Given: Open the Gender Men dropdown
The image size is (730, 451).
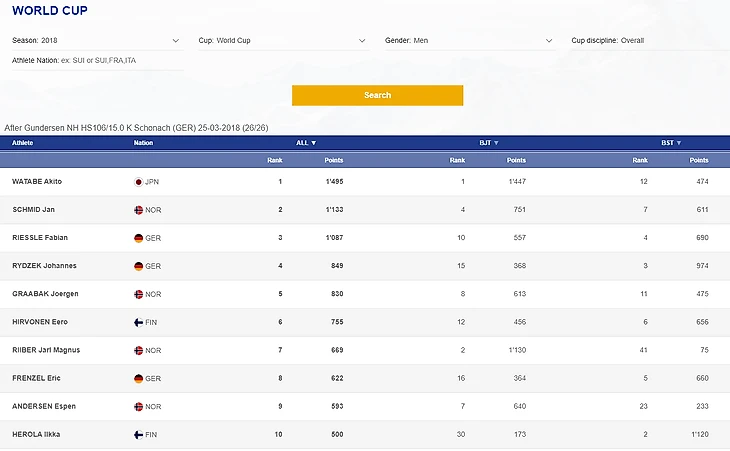Looking at the screenshot, I should (x=468, y=41).
